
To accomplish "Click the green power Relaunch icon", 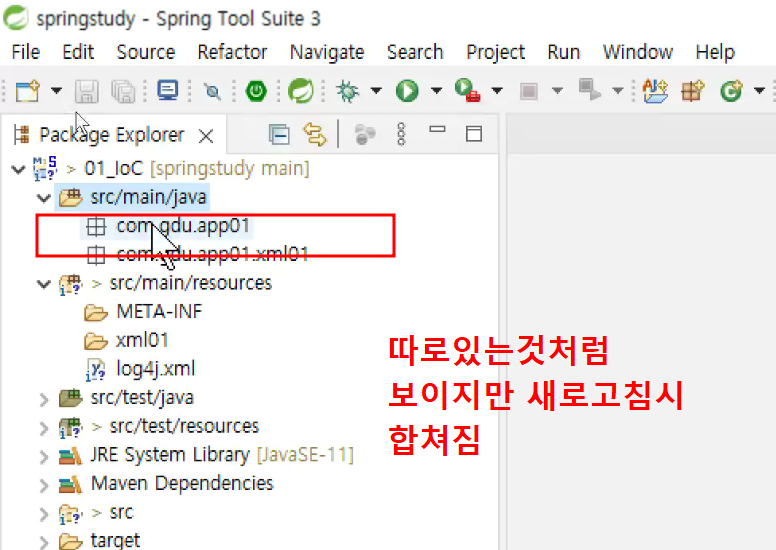I will click(x=256, y=91).
